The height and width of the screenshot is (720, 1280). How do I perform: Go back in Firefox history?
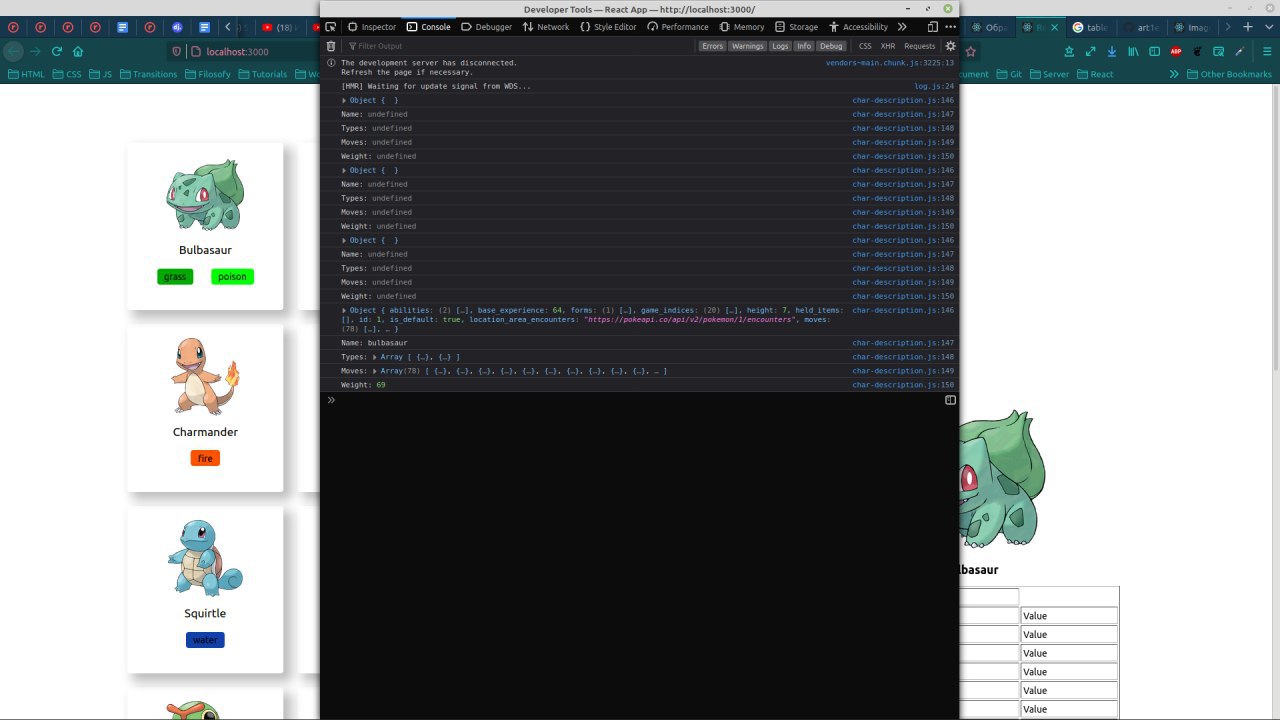[x=13, y=51]
